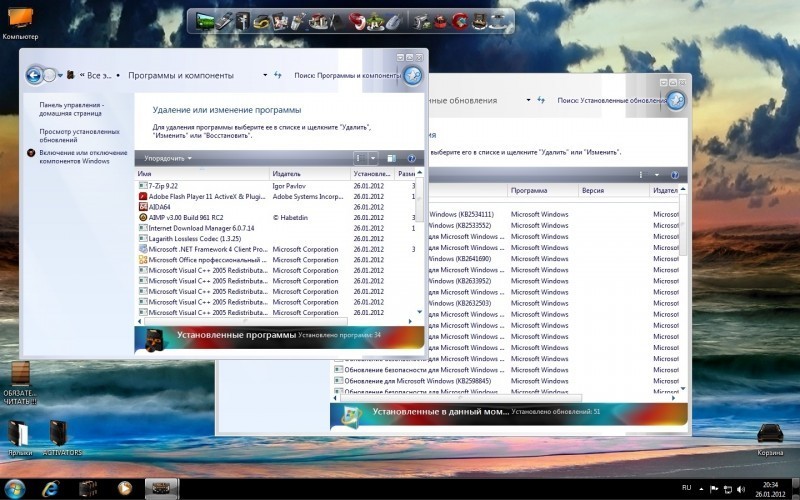The height and width of the screenshot is (500, 800).
Task: Click monitor icon at left of top dock
Action: click(204, 21)
